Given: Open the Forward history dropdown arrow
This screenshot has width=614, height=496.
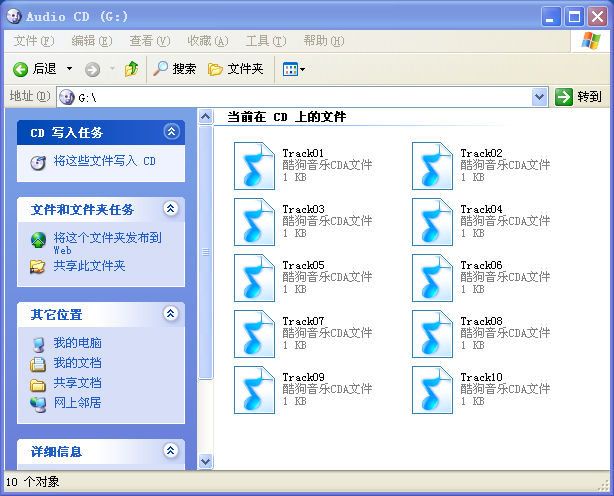Looking at the screenshot, I should tap(112, 69).
